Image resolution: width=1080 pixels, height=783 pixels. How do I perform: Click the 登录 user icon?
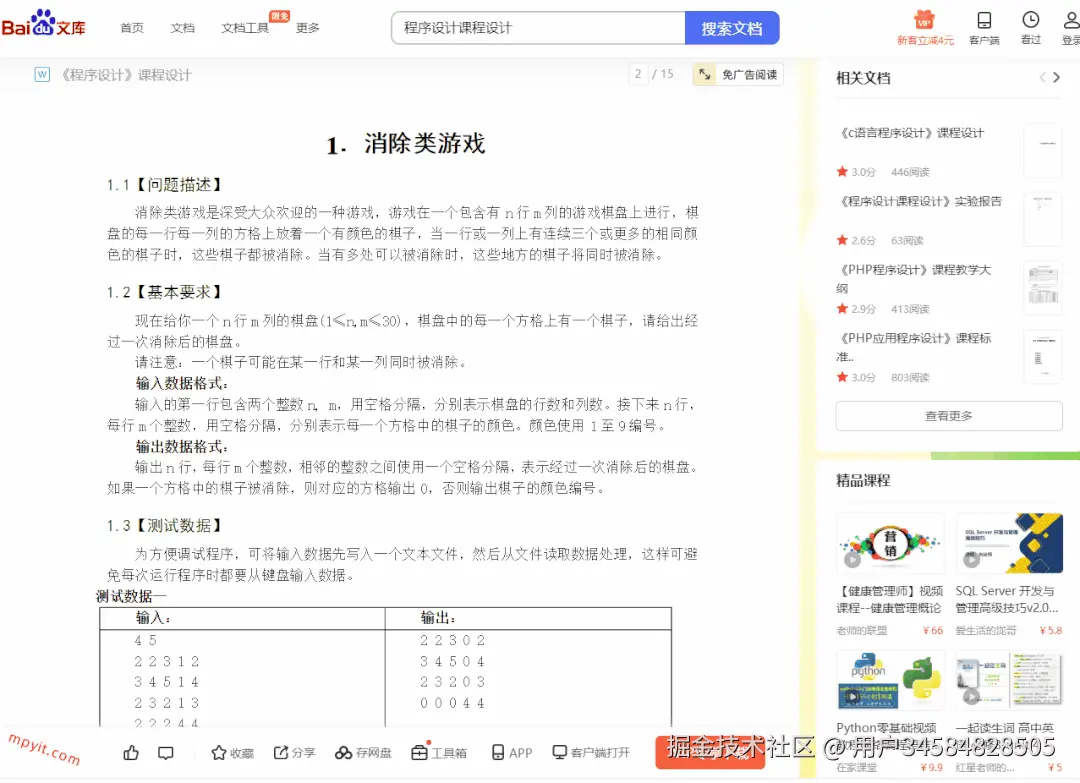click(1071, 28)
